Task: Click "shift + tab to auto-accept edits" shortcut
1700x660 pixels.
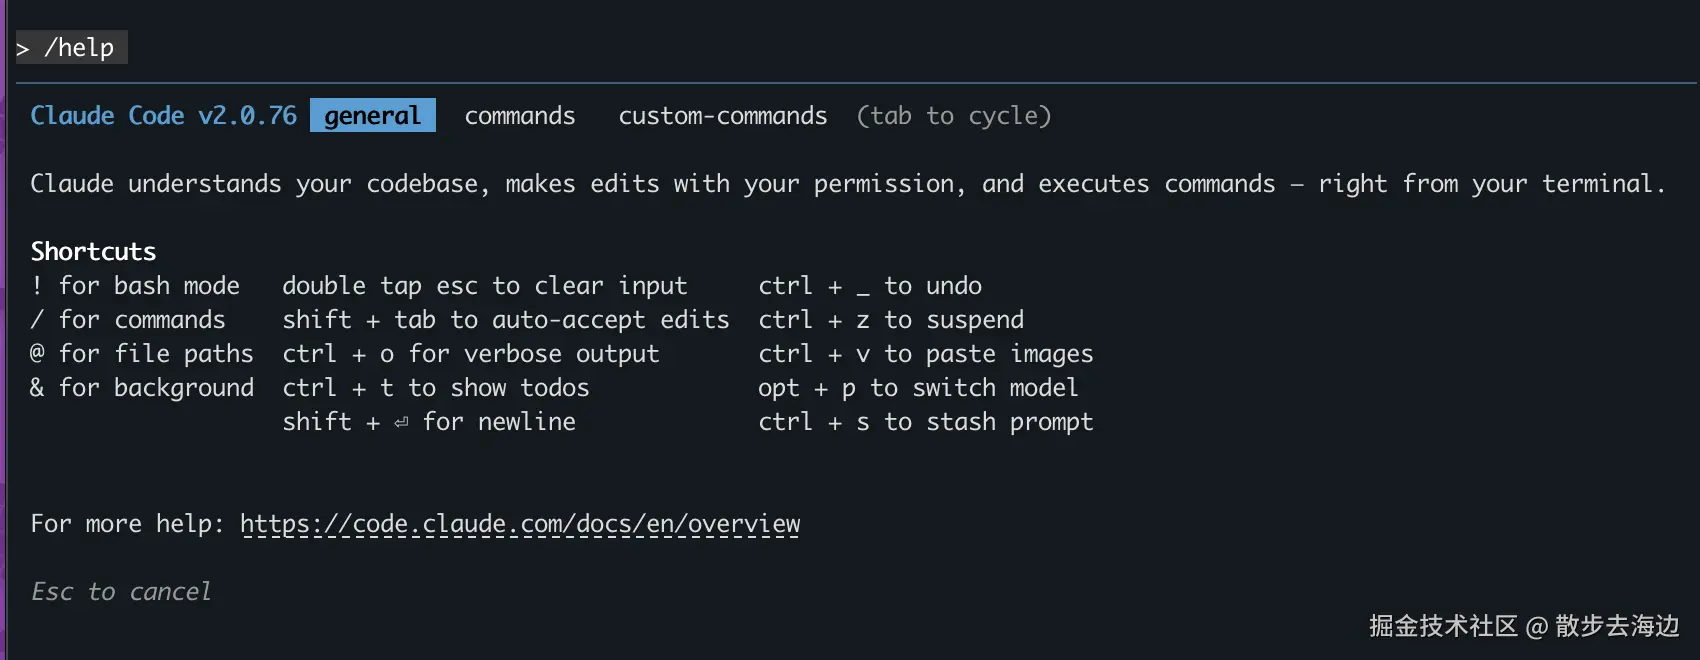Action: pos(505,320)
